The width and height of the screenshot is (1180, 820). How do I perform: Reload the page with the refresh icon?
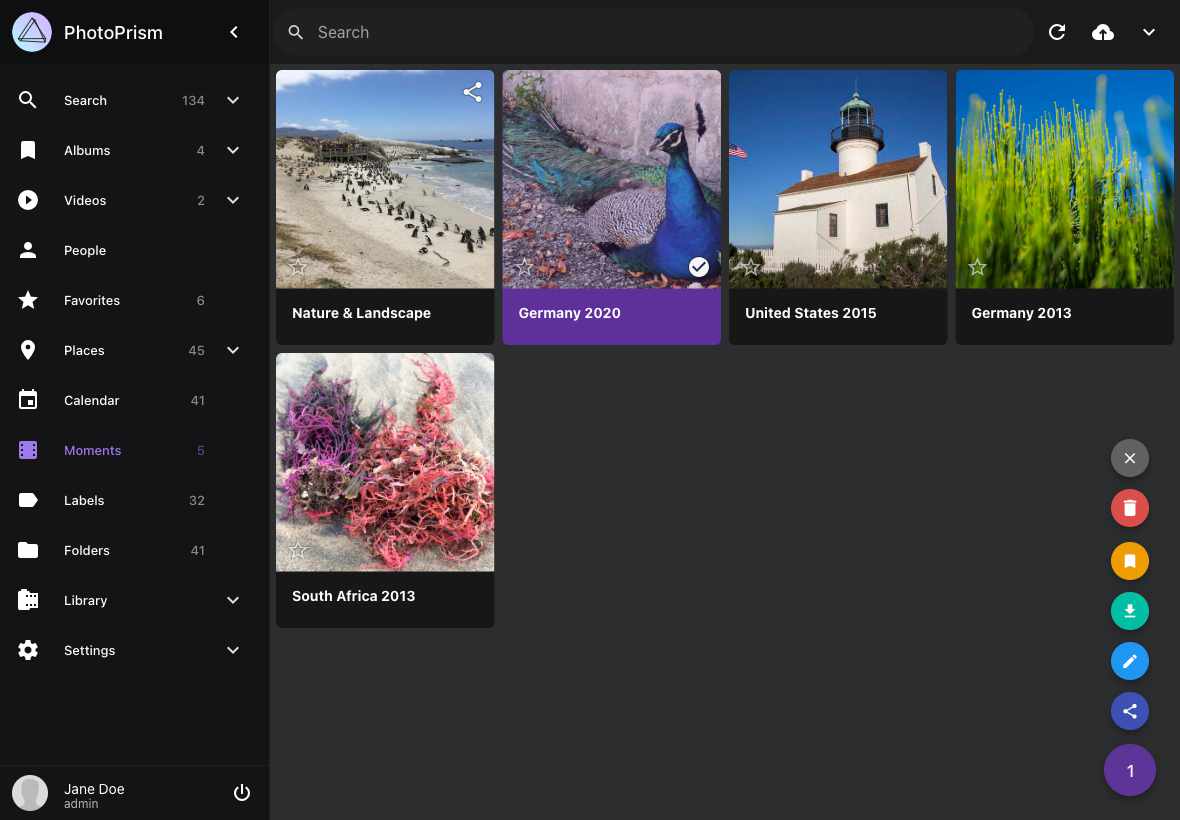pyautogui.click(x=1057, y=32)
